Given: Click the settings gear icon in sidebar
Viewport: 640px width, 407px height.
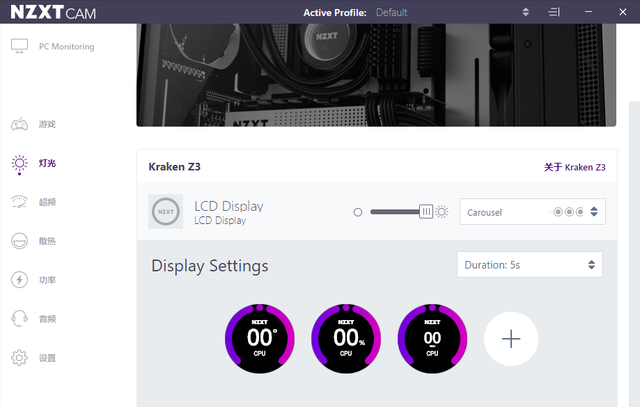Looking at the screenshot, I should (19, 358).
